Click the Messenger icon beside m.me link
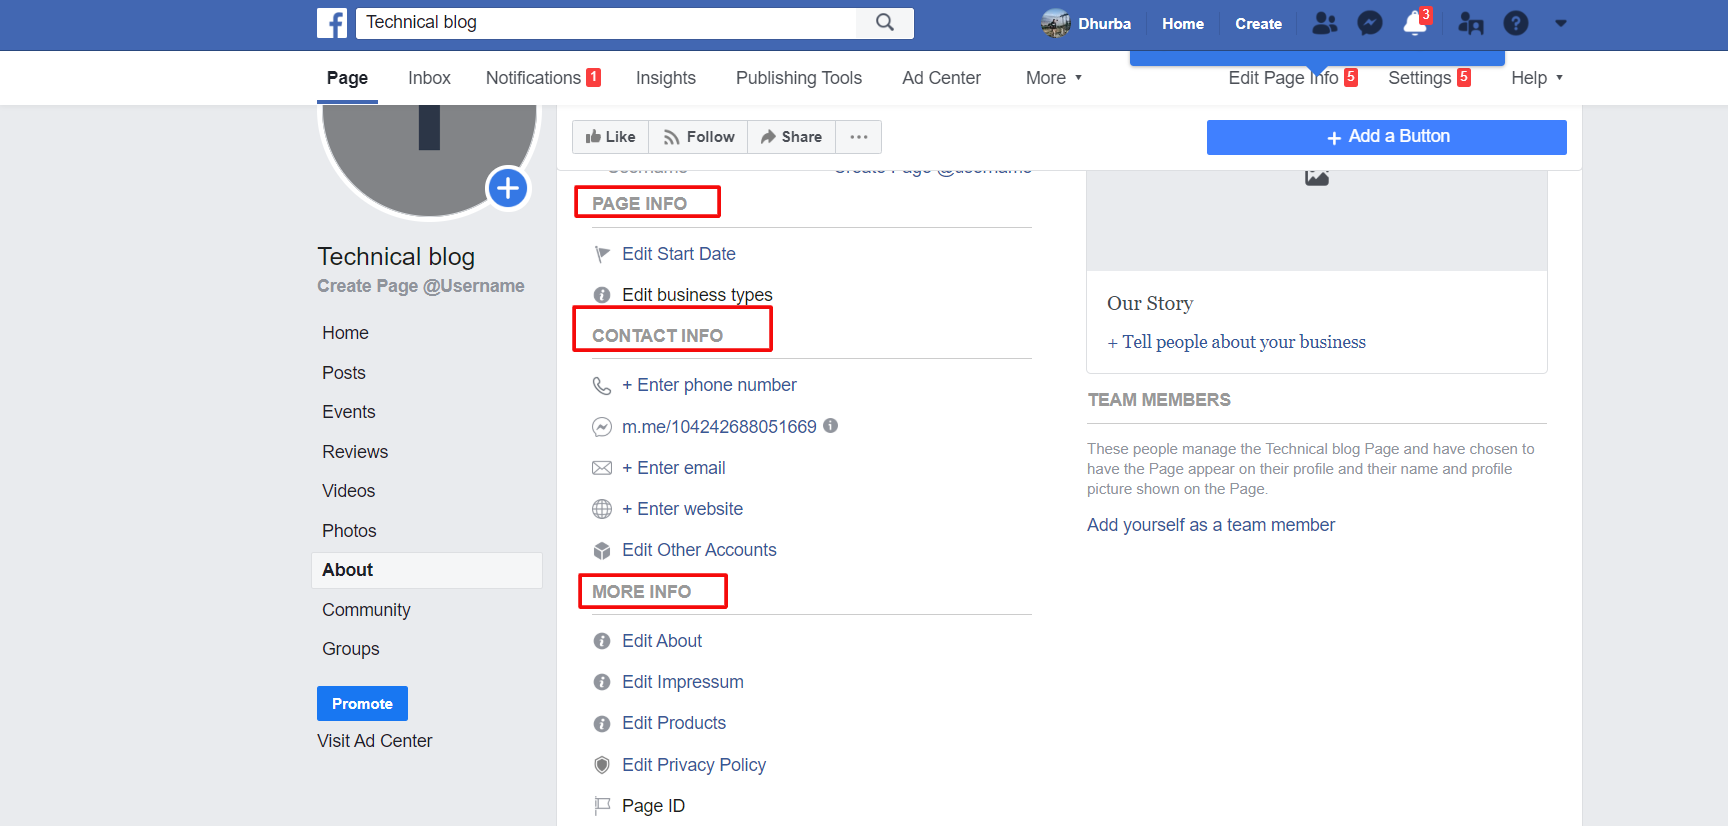The height and width of the screenshot is (826, 1728). [602, 427]
